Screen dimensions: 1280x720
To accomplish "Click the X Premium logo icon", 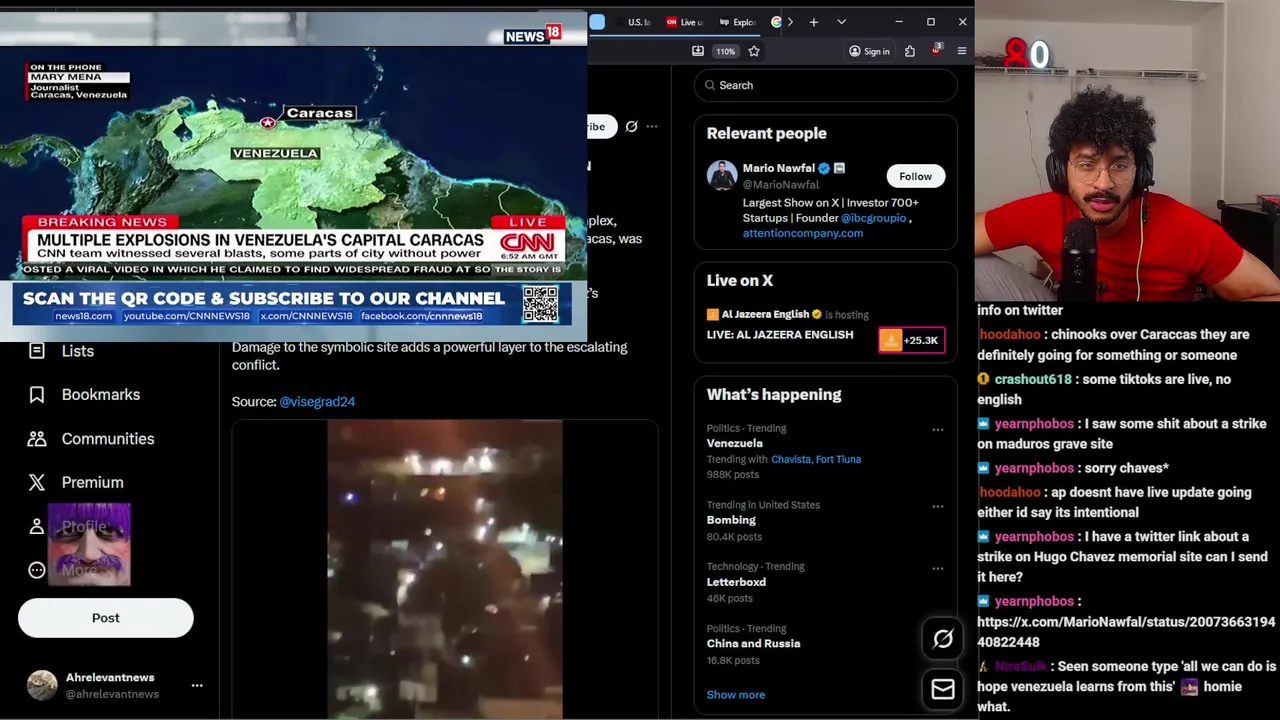I will point(37,482).
